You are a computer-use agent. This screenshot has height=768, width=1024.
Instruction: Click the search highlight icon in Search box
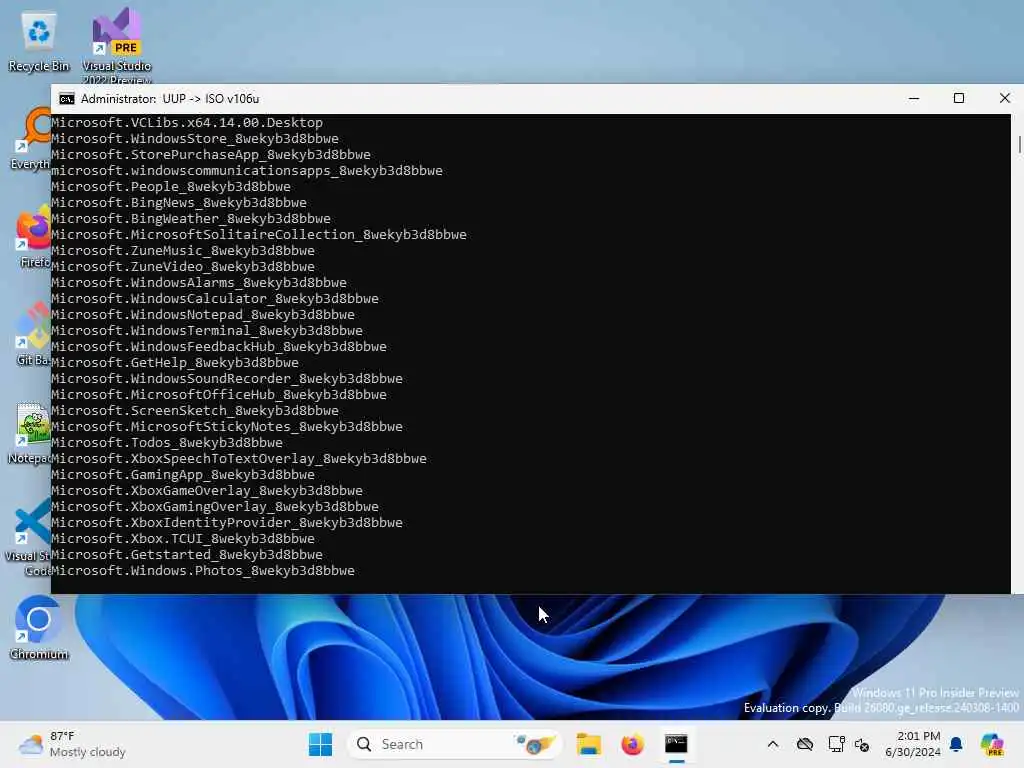[536, 744]
